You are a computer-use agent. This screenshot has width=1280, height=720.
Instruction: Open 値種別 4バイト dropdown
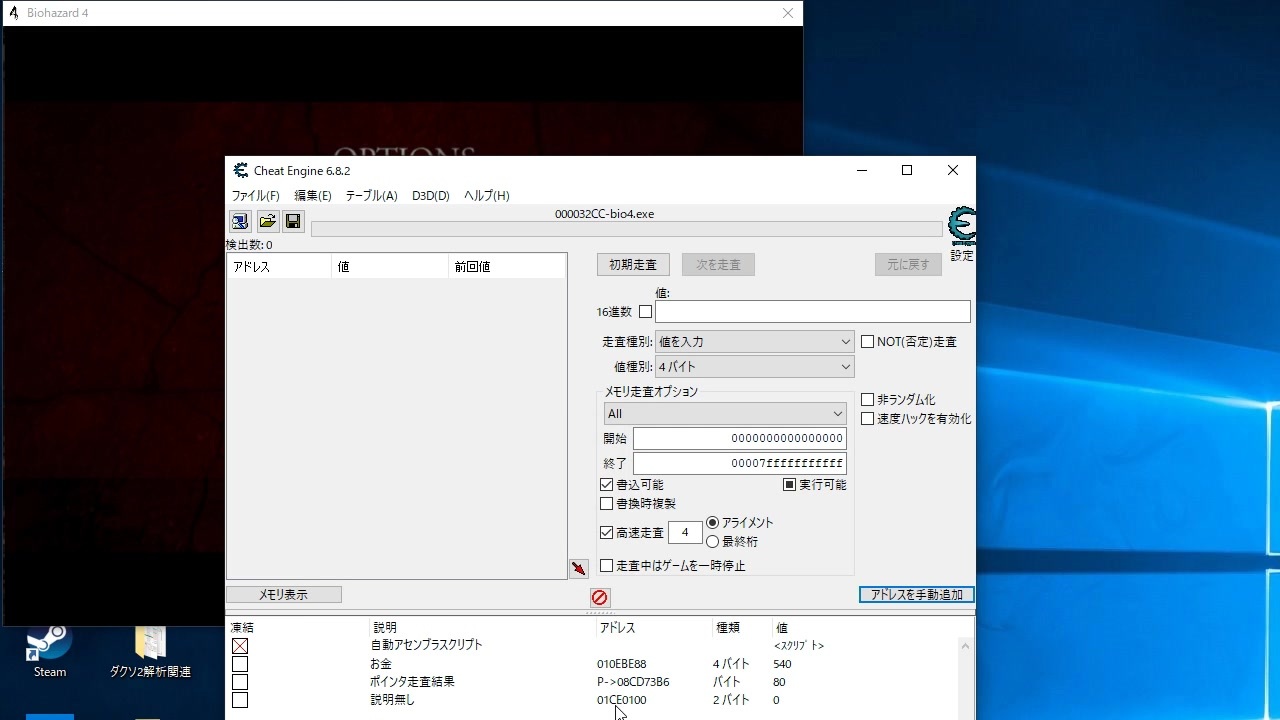tap(754, 367)
